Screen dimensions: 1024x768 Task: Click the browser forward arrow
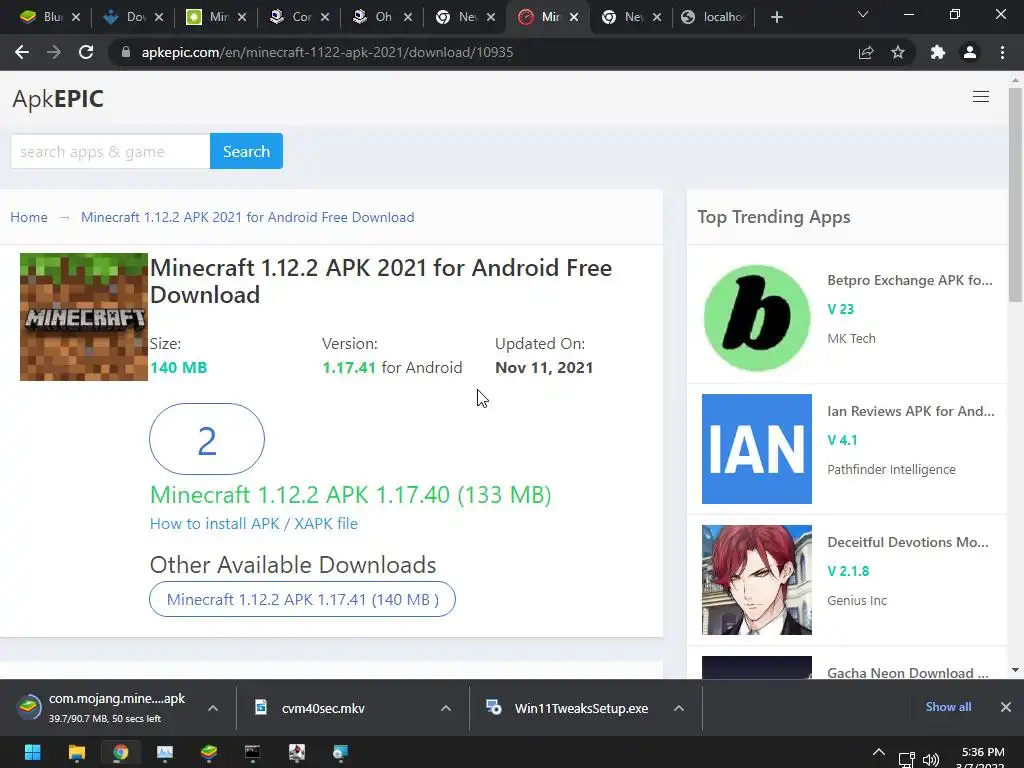pos(54,52)
